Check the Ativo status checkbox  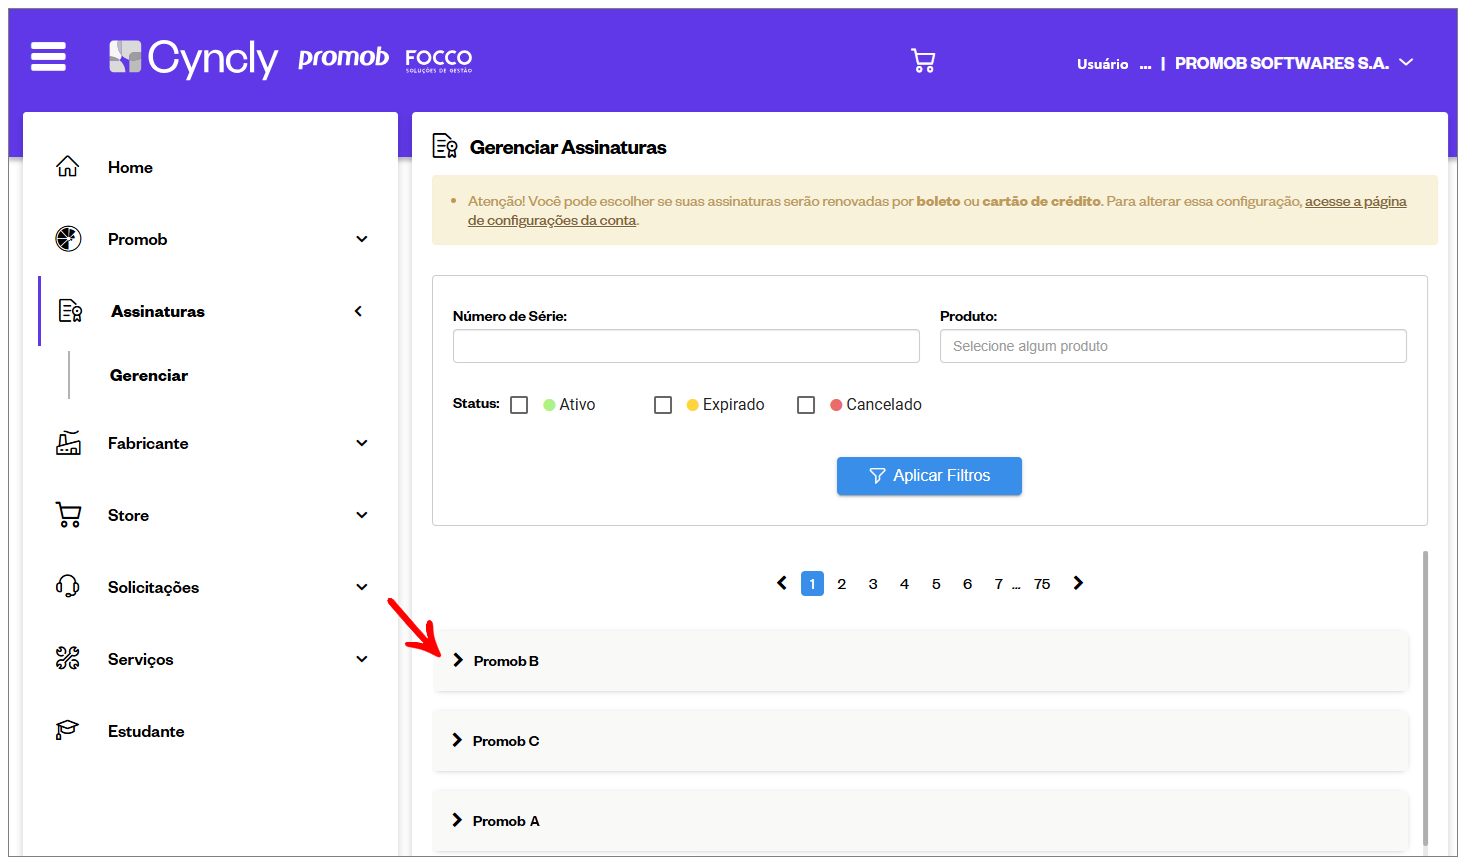[x=519, y=405]
